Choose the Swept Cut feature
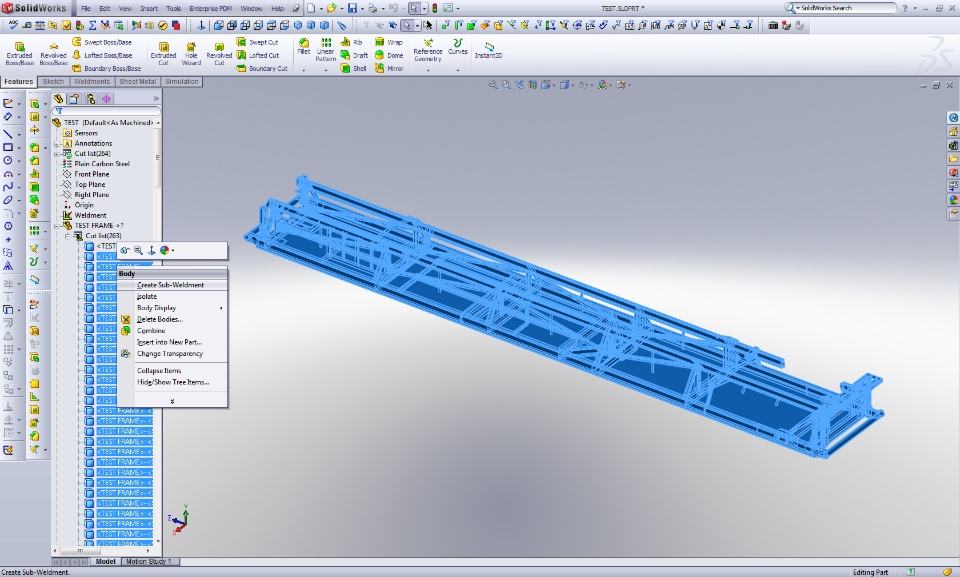Screen dimensions: 960x577 click(x=258, y=42)
